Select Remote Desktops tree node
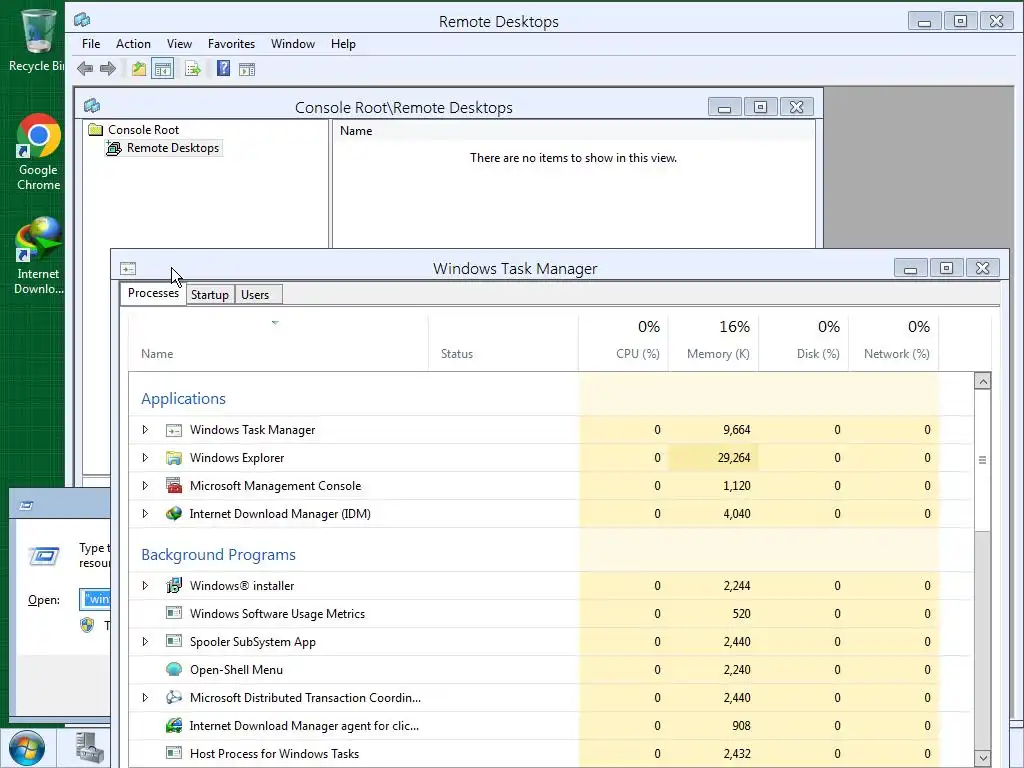 pyautogui.click(x=172, y=148)
